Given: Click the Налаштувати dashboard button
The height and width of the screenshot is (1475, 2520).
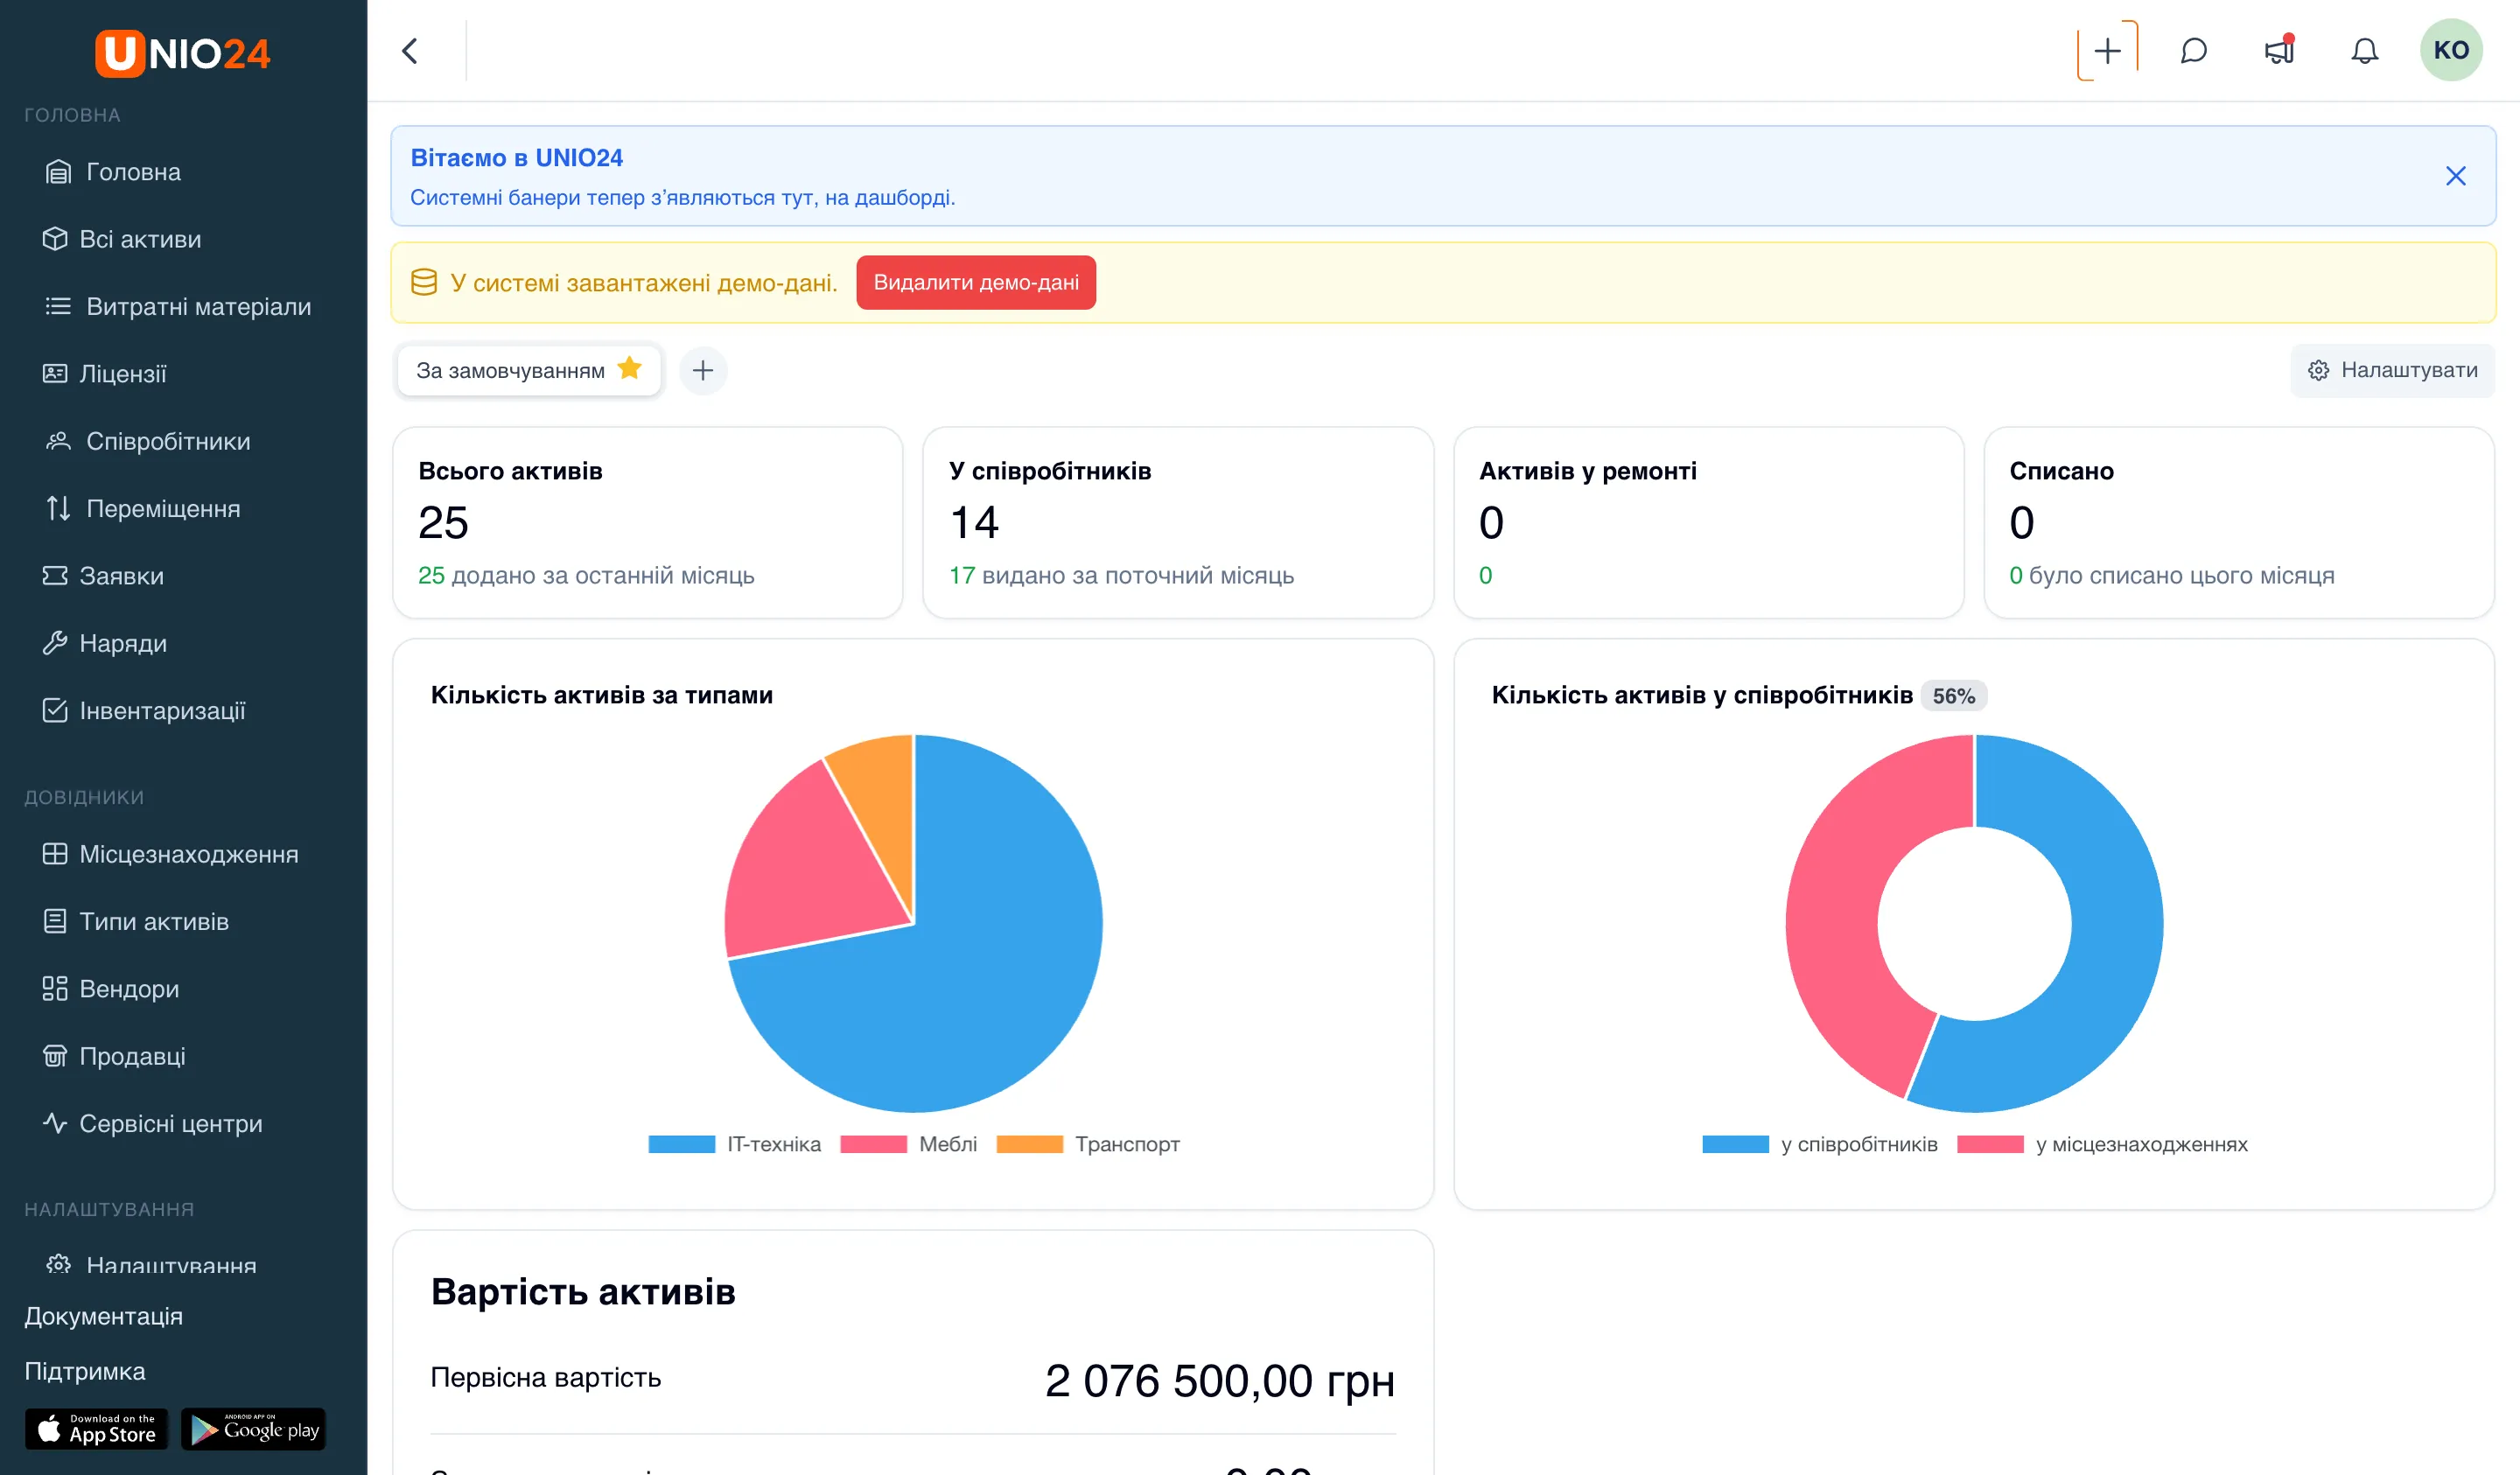Looking at the screenshot, I should [2392, 371].
